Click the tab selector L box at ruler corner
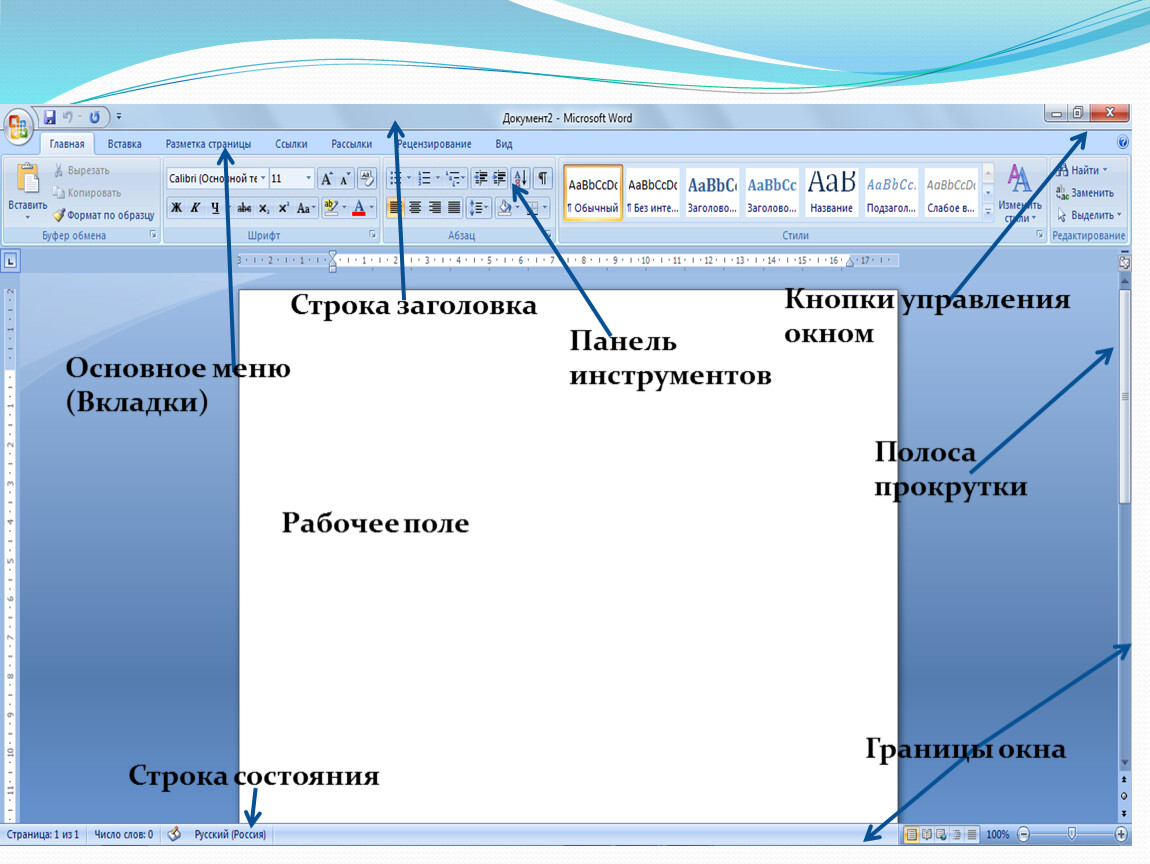Image resolution: width=1150 pixels, height=864 pixels. (x=10, y=260)
